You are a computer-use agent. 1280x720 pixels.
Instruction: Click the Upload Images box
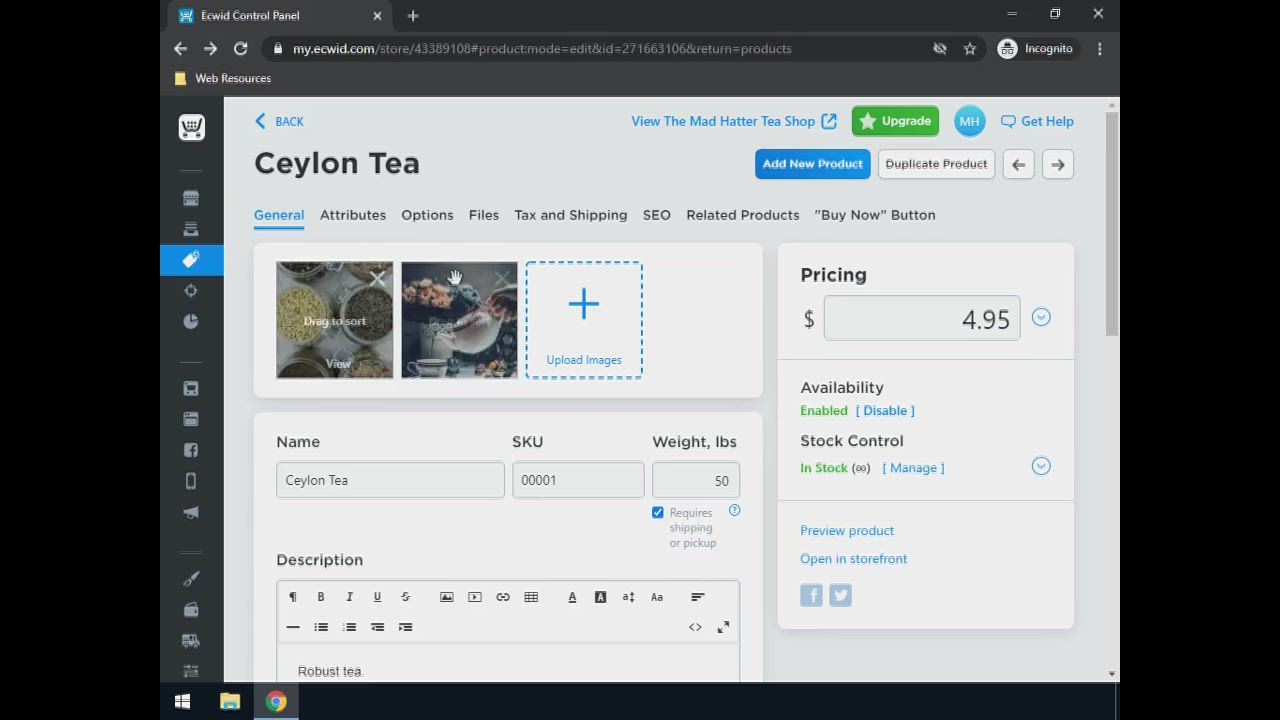point(584,320)
